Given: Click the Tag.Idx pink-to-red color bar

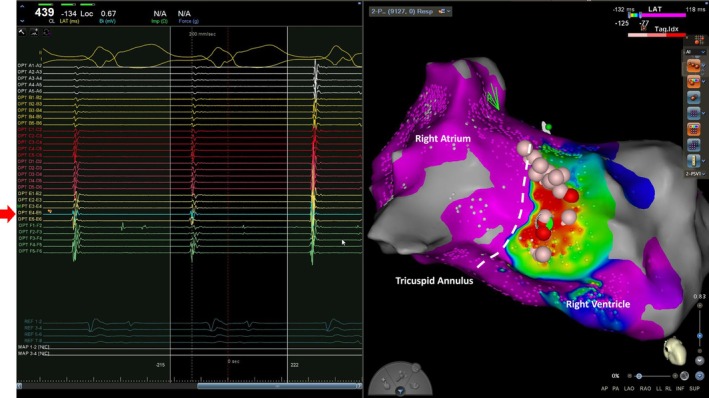Looking at the screenshot, I should pyautogui.click(x=657, y=35).
